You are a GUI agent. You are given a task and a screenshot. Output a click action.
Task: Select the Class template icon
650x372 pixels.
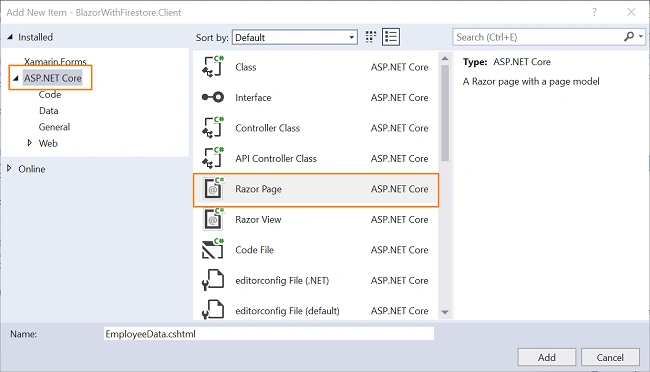coord(213,67)
